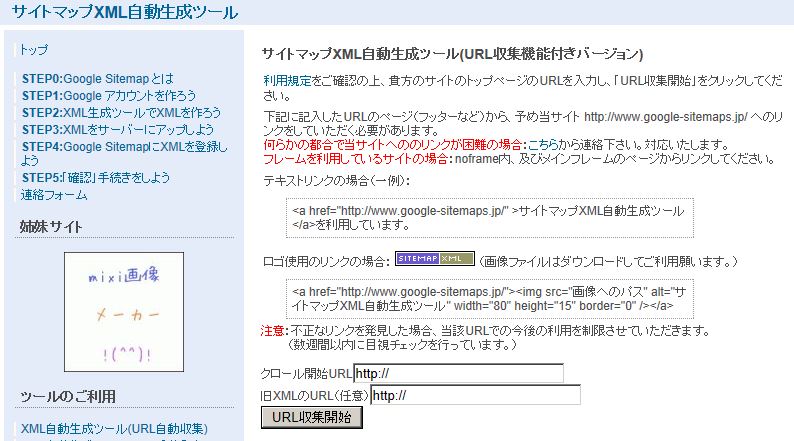Click the http://www.google-sitemaps.jp/ URL text
The width and height of the screenshot is (794, 441).
coord(665,117)
